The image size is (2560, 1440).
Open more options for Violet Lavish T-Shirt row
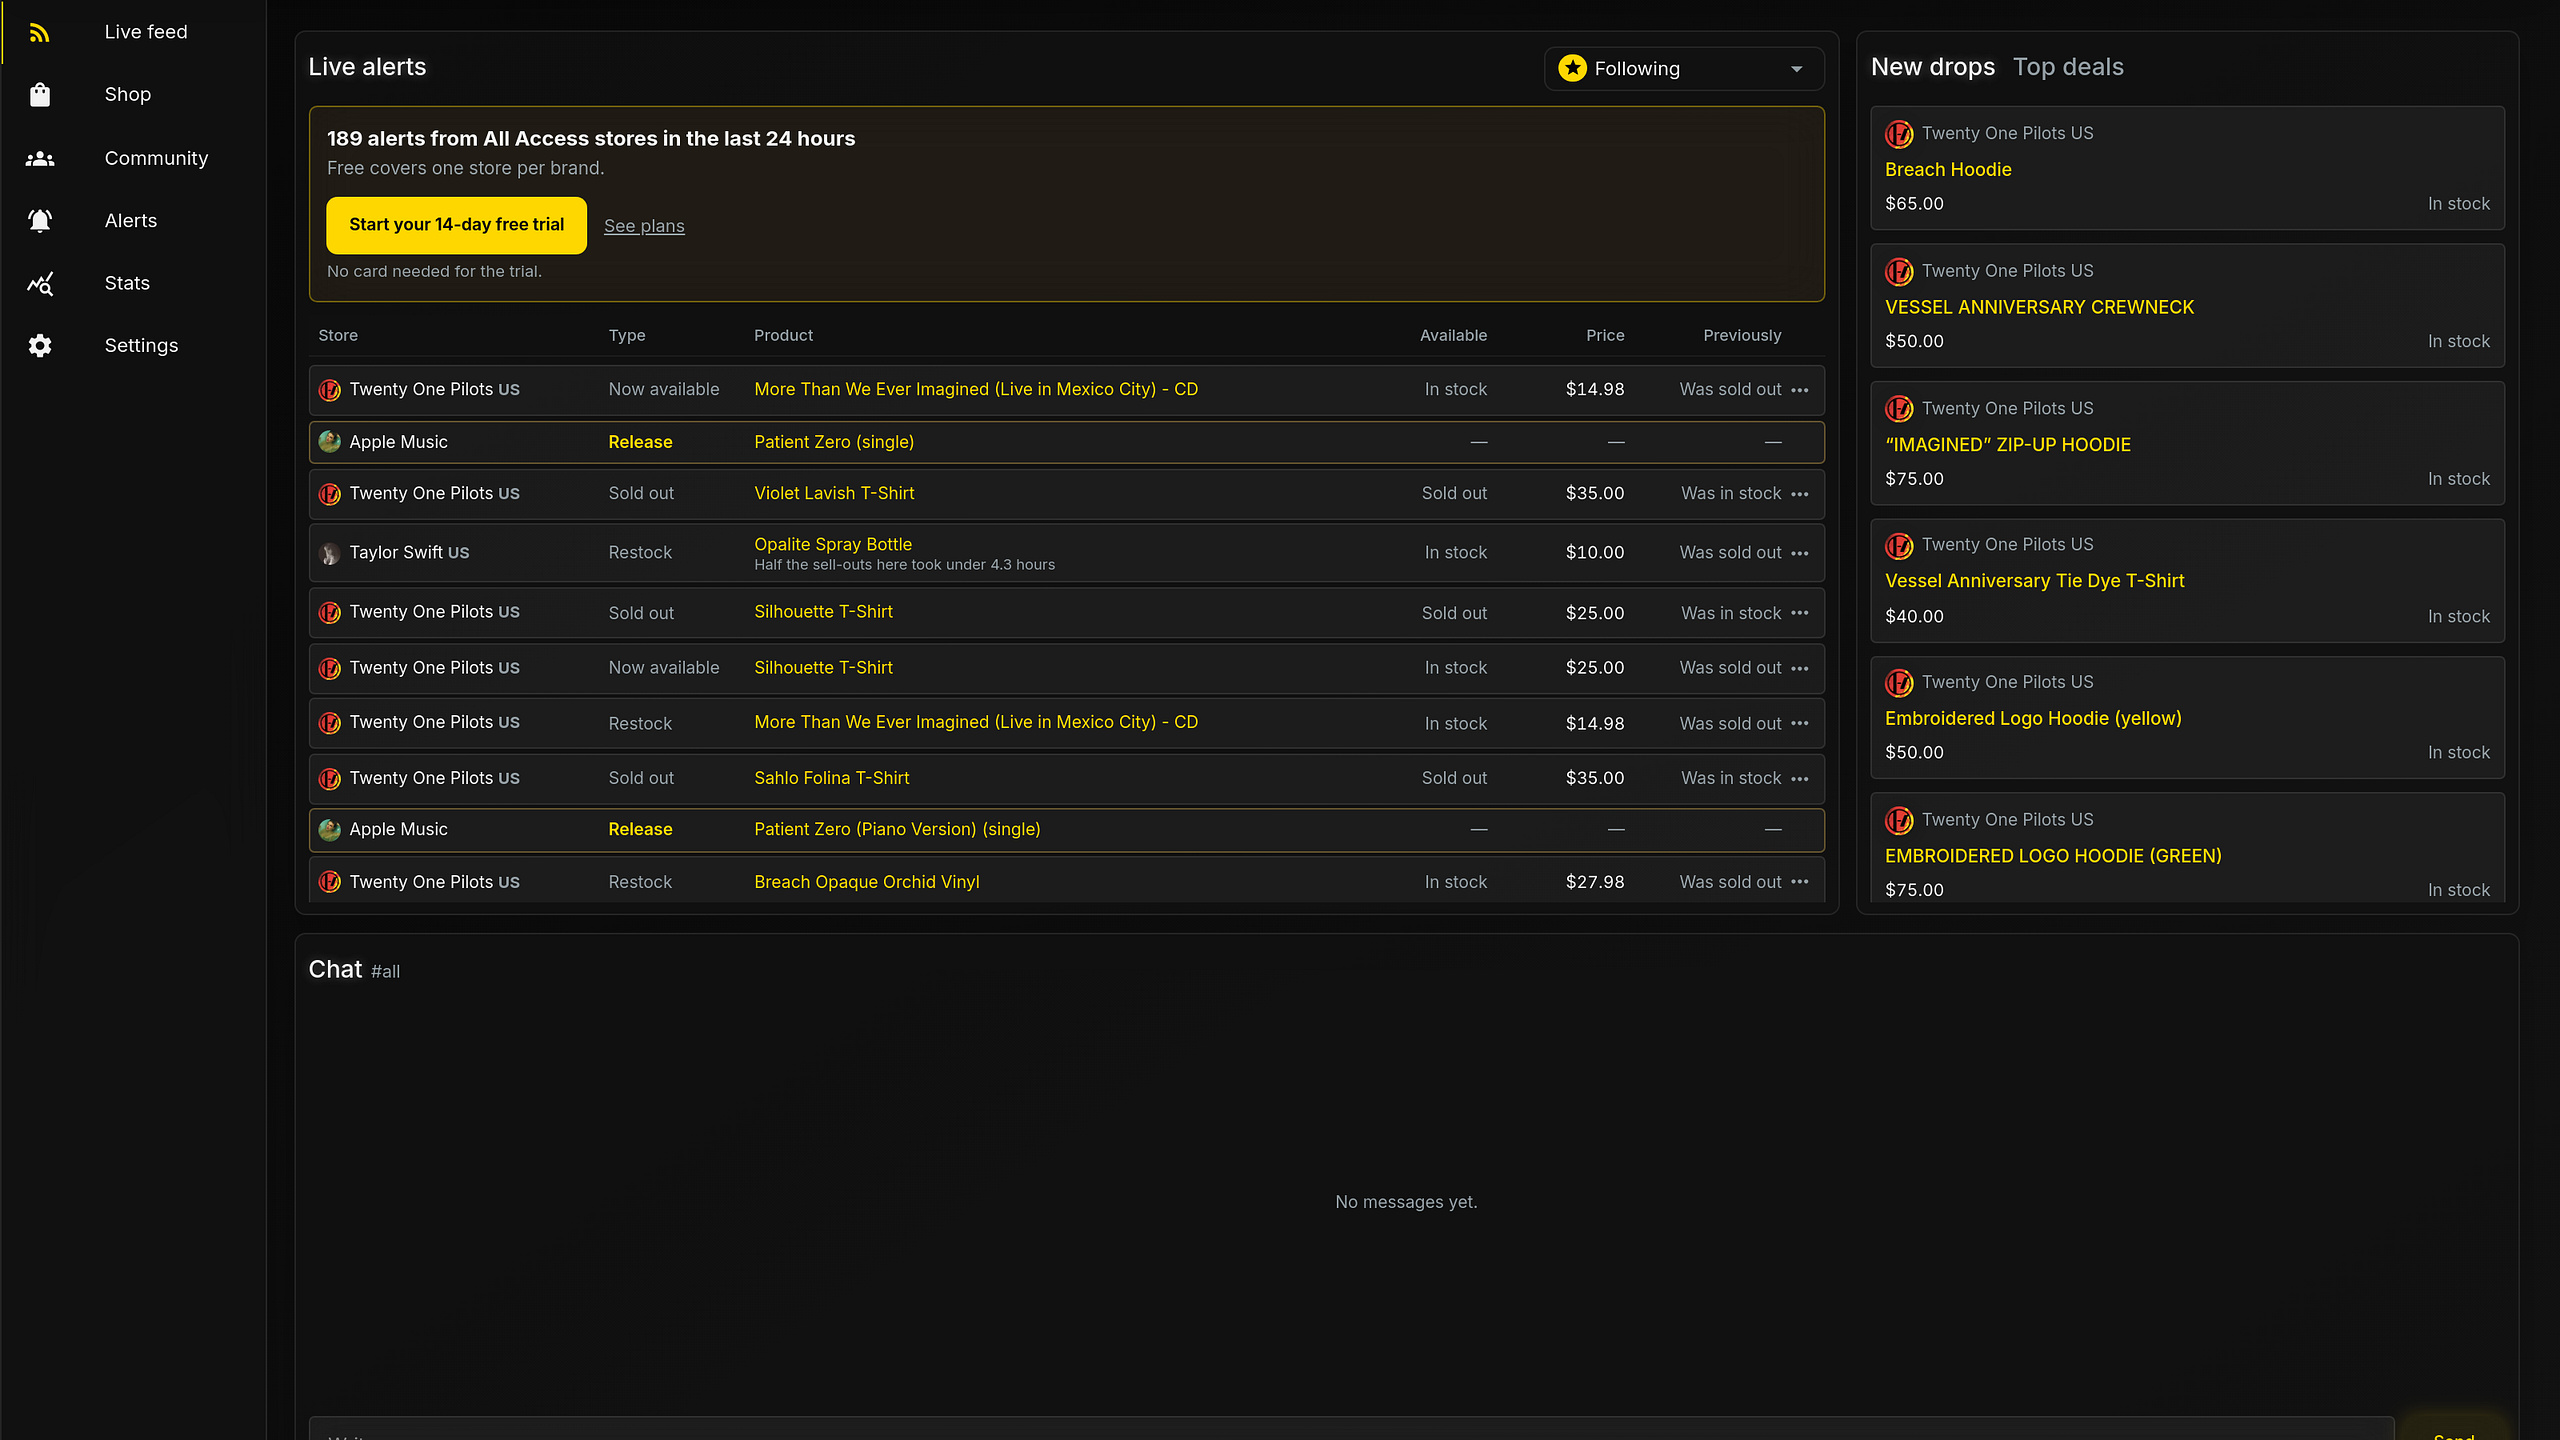(x=1800, y=494)
